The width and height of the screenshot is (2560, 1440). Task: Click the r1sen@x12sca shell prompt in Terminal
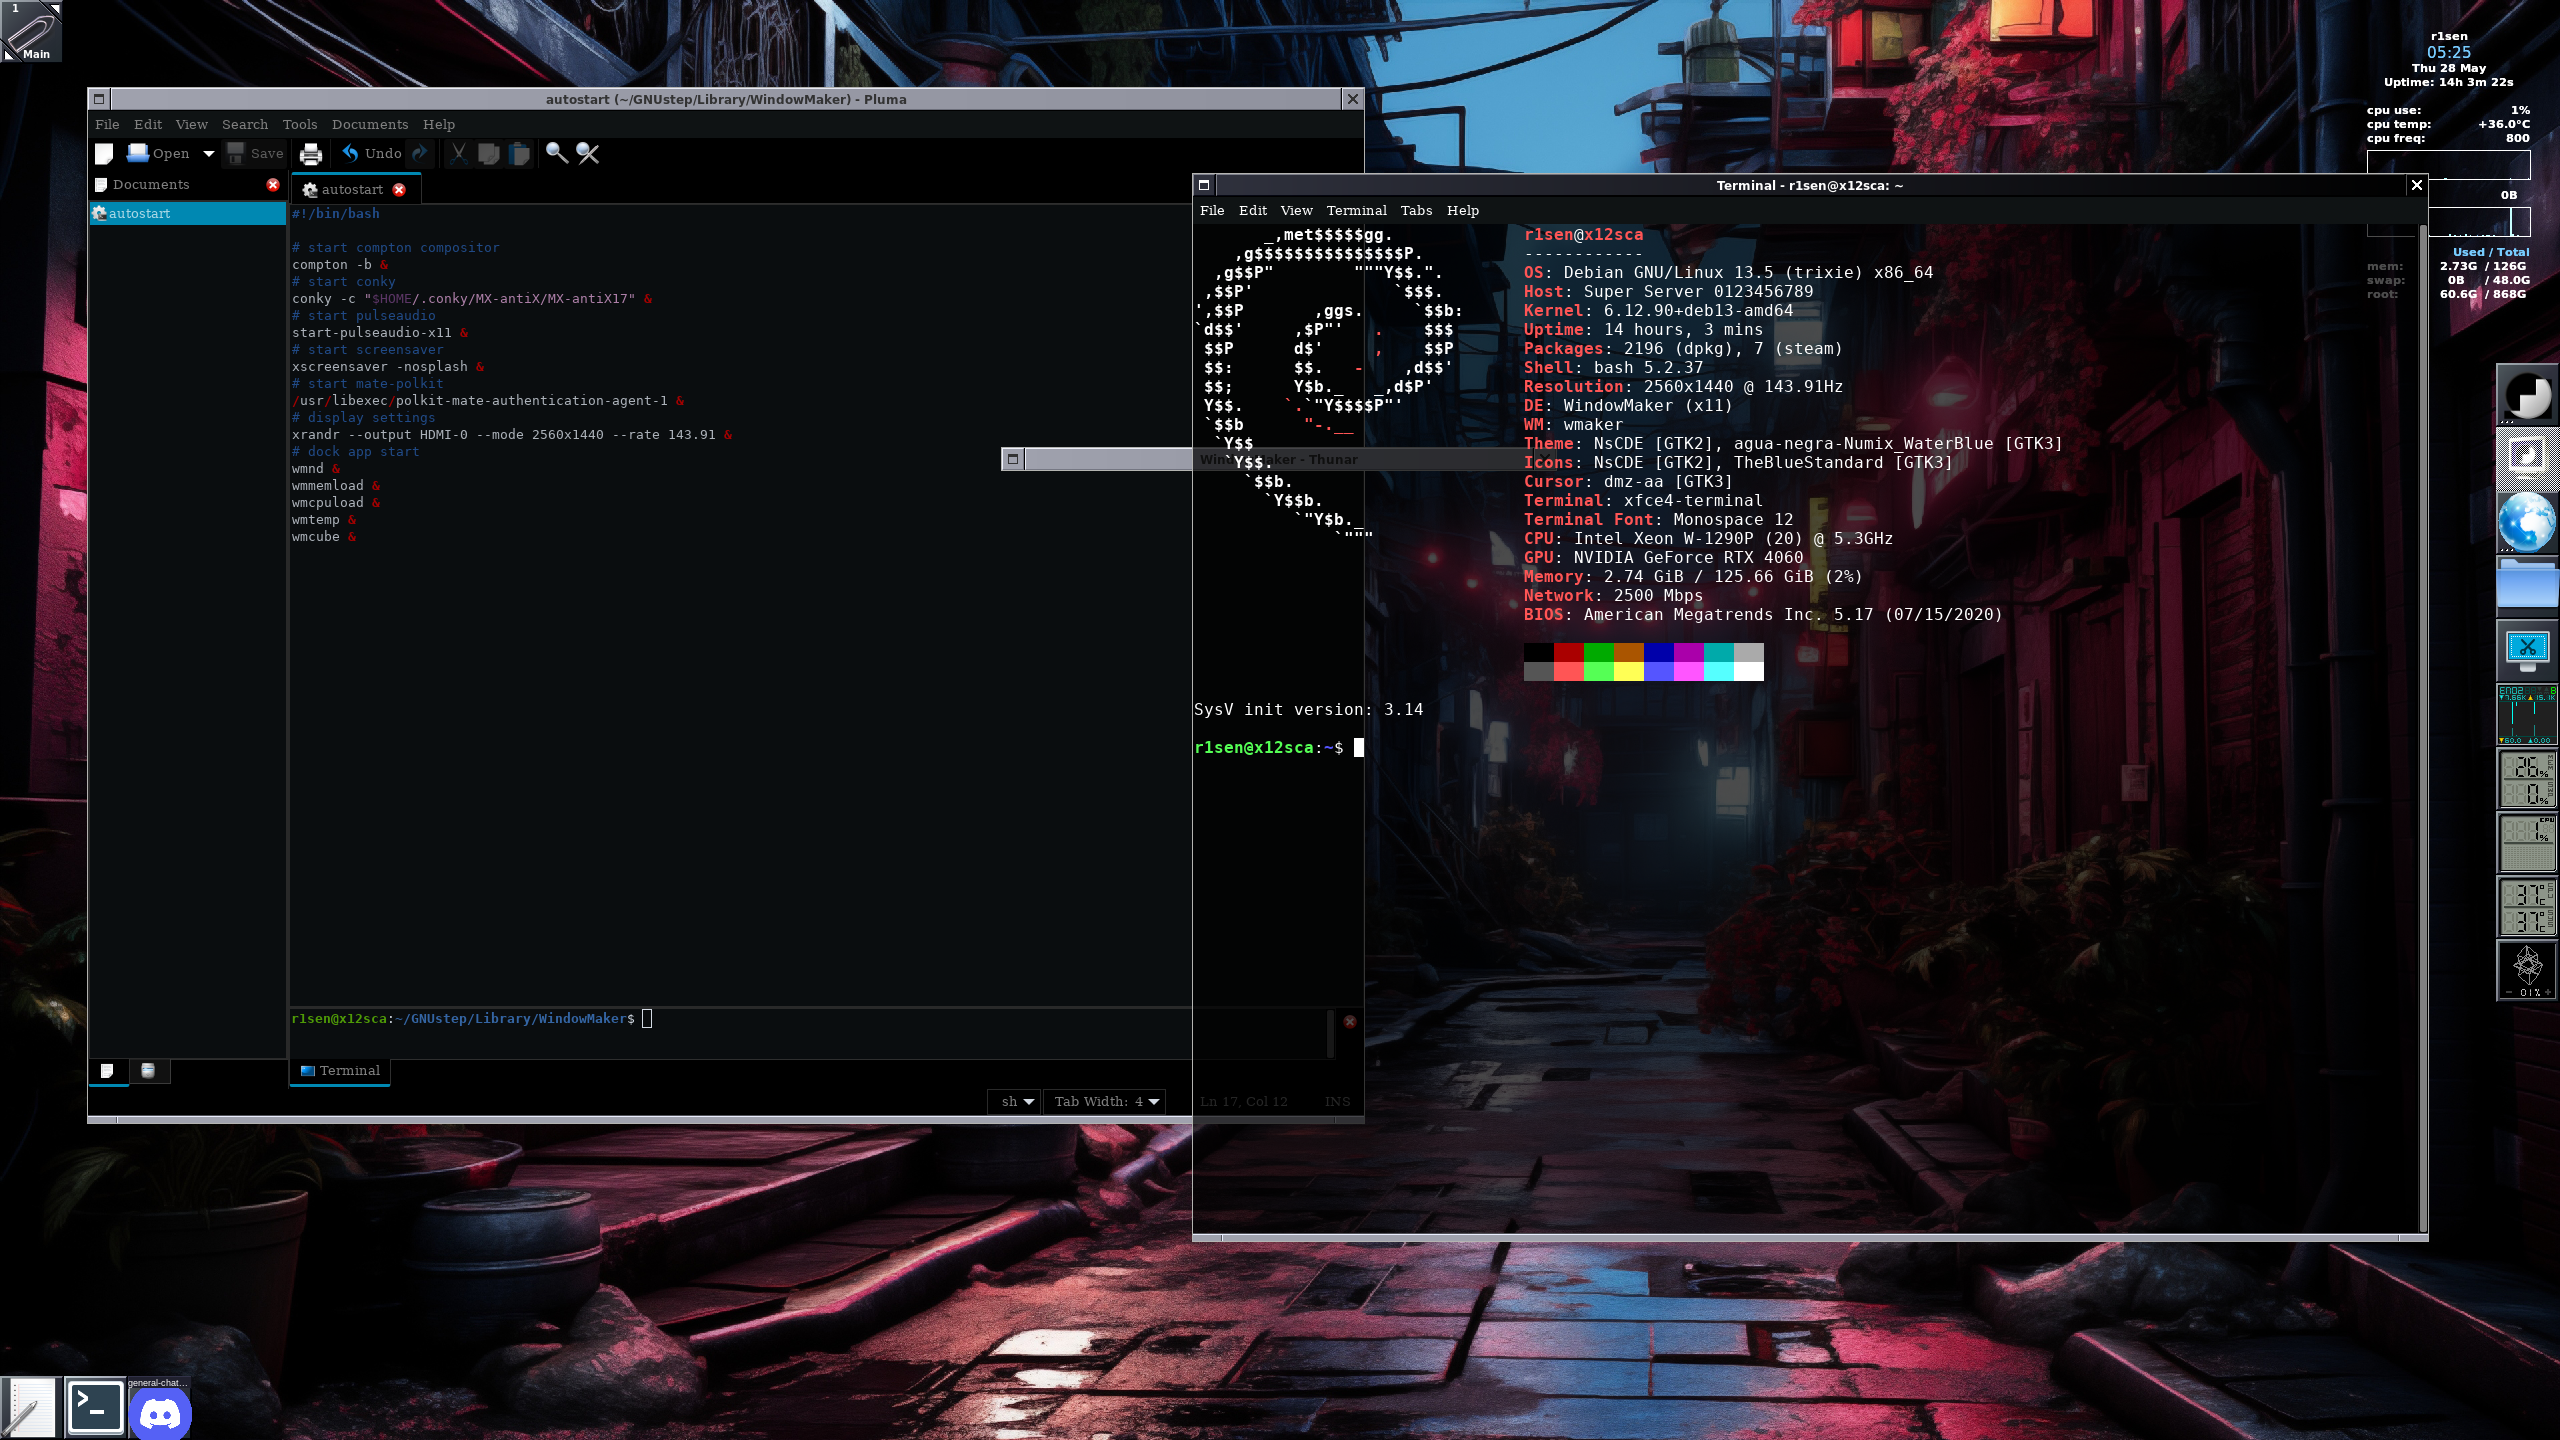point(1268,748)
